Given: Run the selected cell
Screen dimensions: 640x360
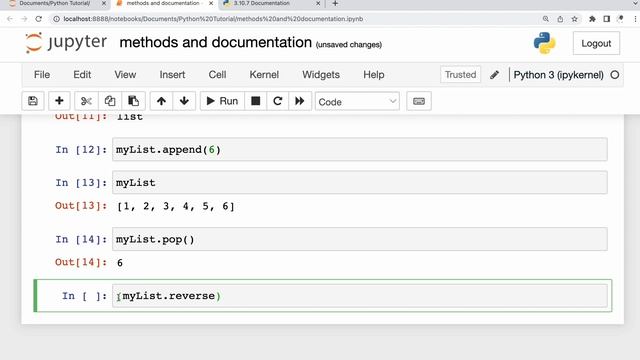Looking at the screenshot, I should click(x=222, y=101).
